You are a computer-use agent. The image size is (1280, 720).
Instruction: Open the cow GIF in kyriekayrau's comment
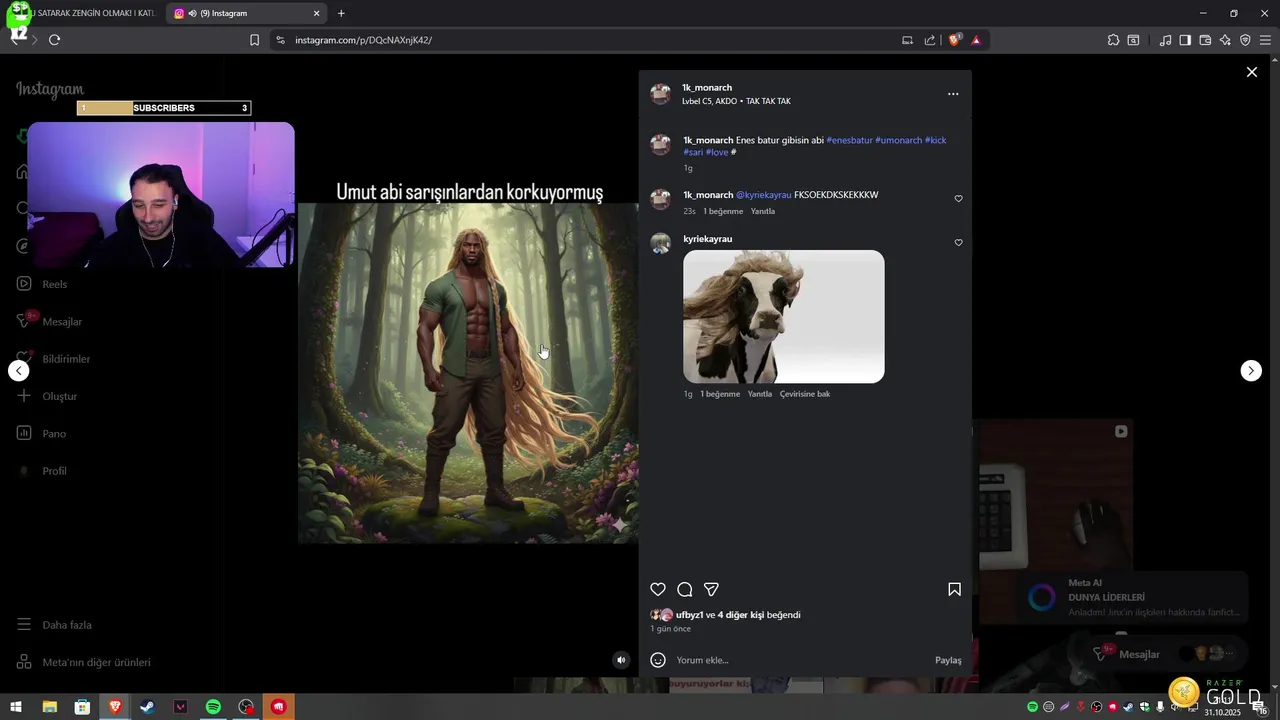coord(784,317)
